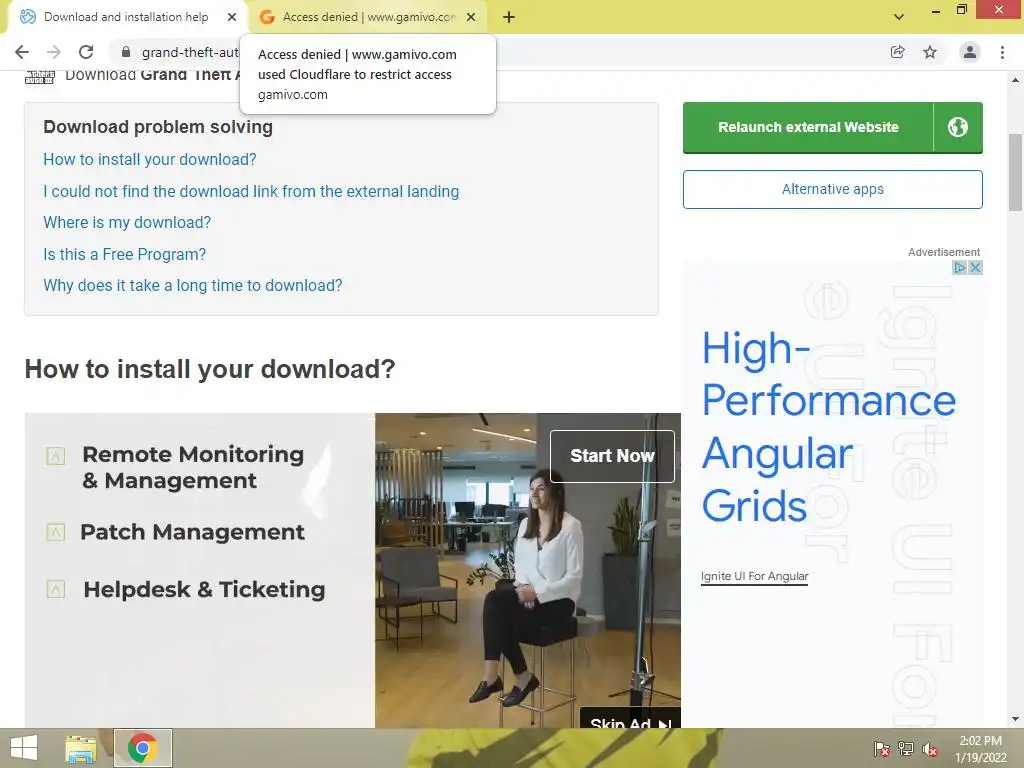Image resolution: width=1024 pixels, height=768 pixels.
Task: Click the 'Download problem solving' heading
Action: [157, 127]
